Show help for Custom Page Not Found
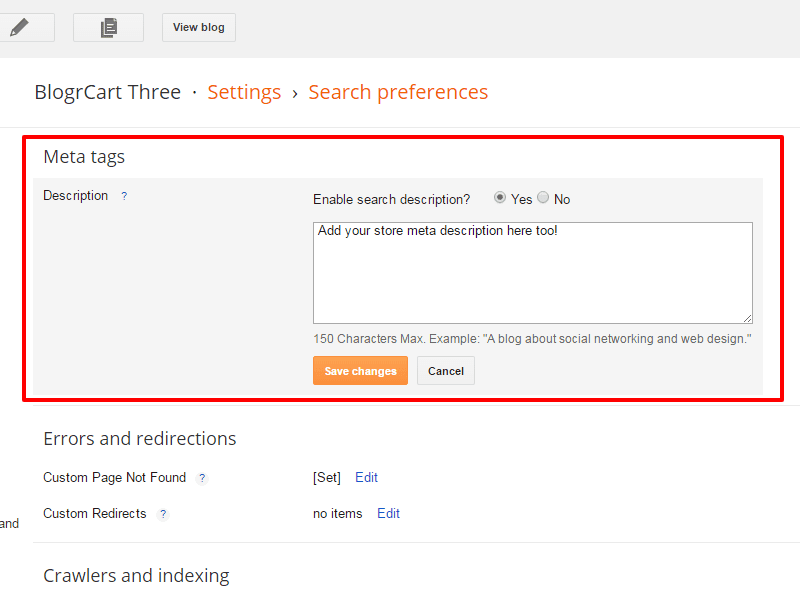Image resolution: width=800 pixels, height=600 pixels. point(202,478)
